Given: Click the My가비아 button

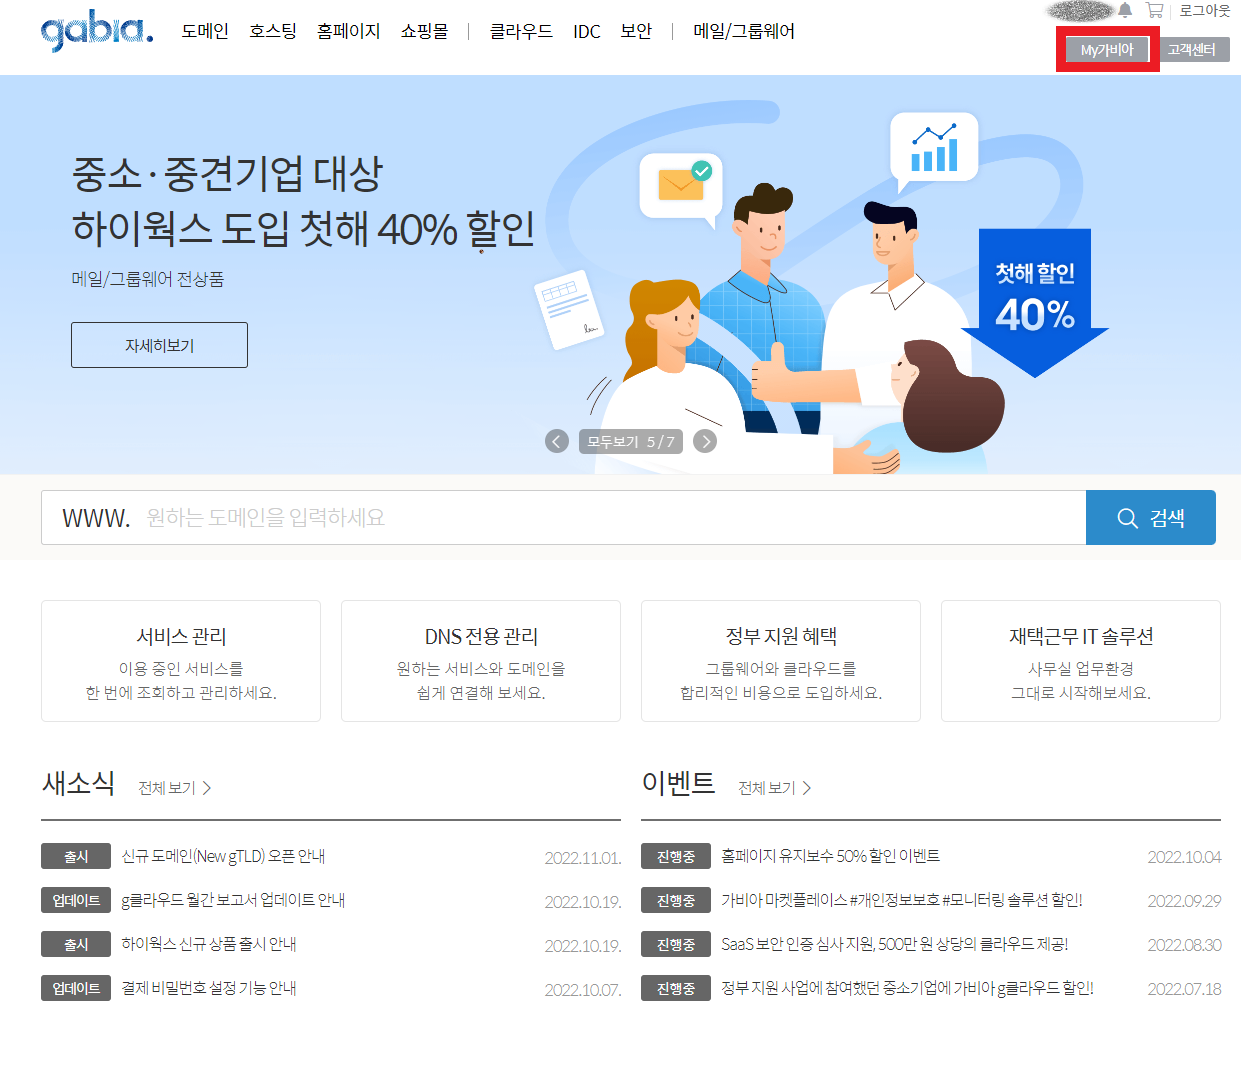Looking at the screenshot, I should click(x=1107, y=50).
